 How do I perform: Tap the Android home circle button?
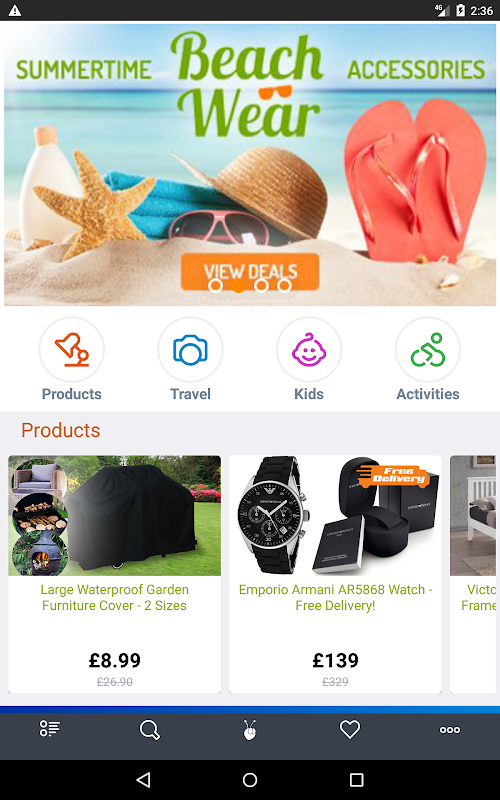click(x=250, y=780)
